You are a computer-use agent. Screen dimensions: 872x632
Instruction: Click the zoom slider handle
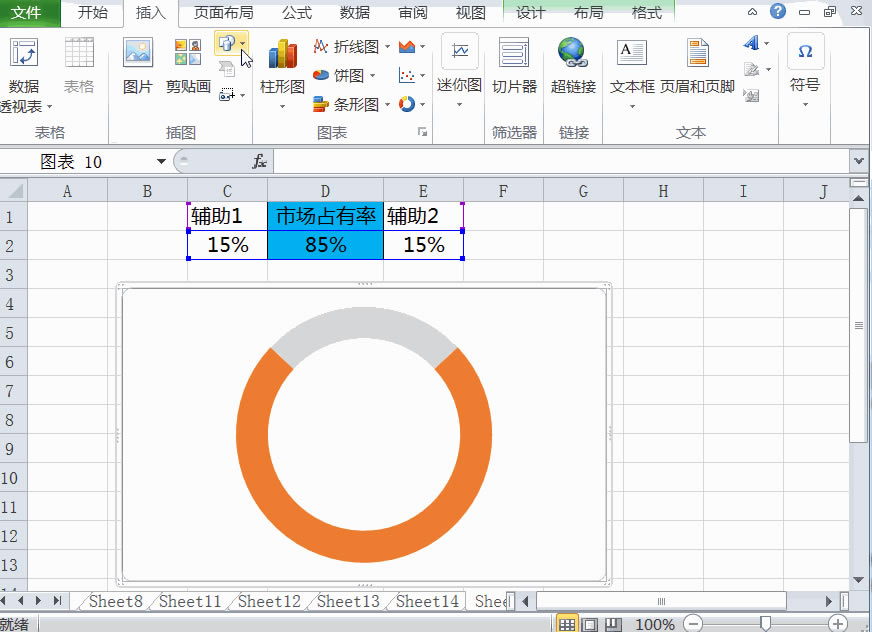pyautogui.click(x=765, y=624)
